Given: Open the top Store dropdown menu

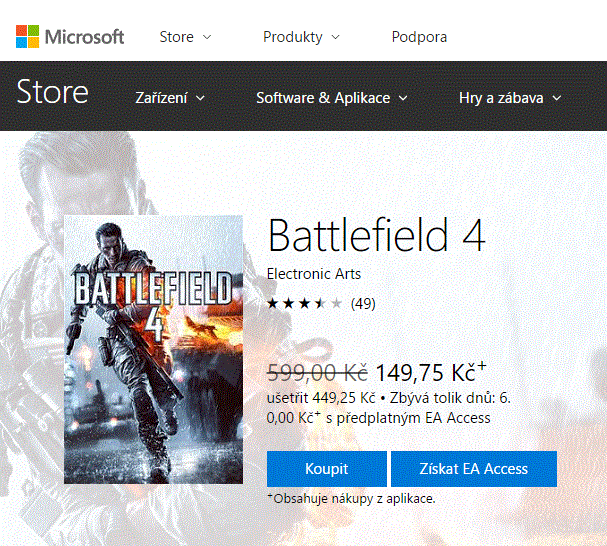Looking at the screenshot, I should (185, 37).
